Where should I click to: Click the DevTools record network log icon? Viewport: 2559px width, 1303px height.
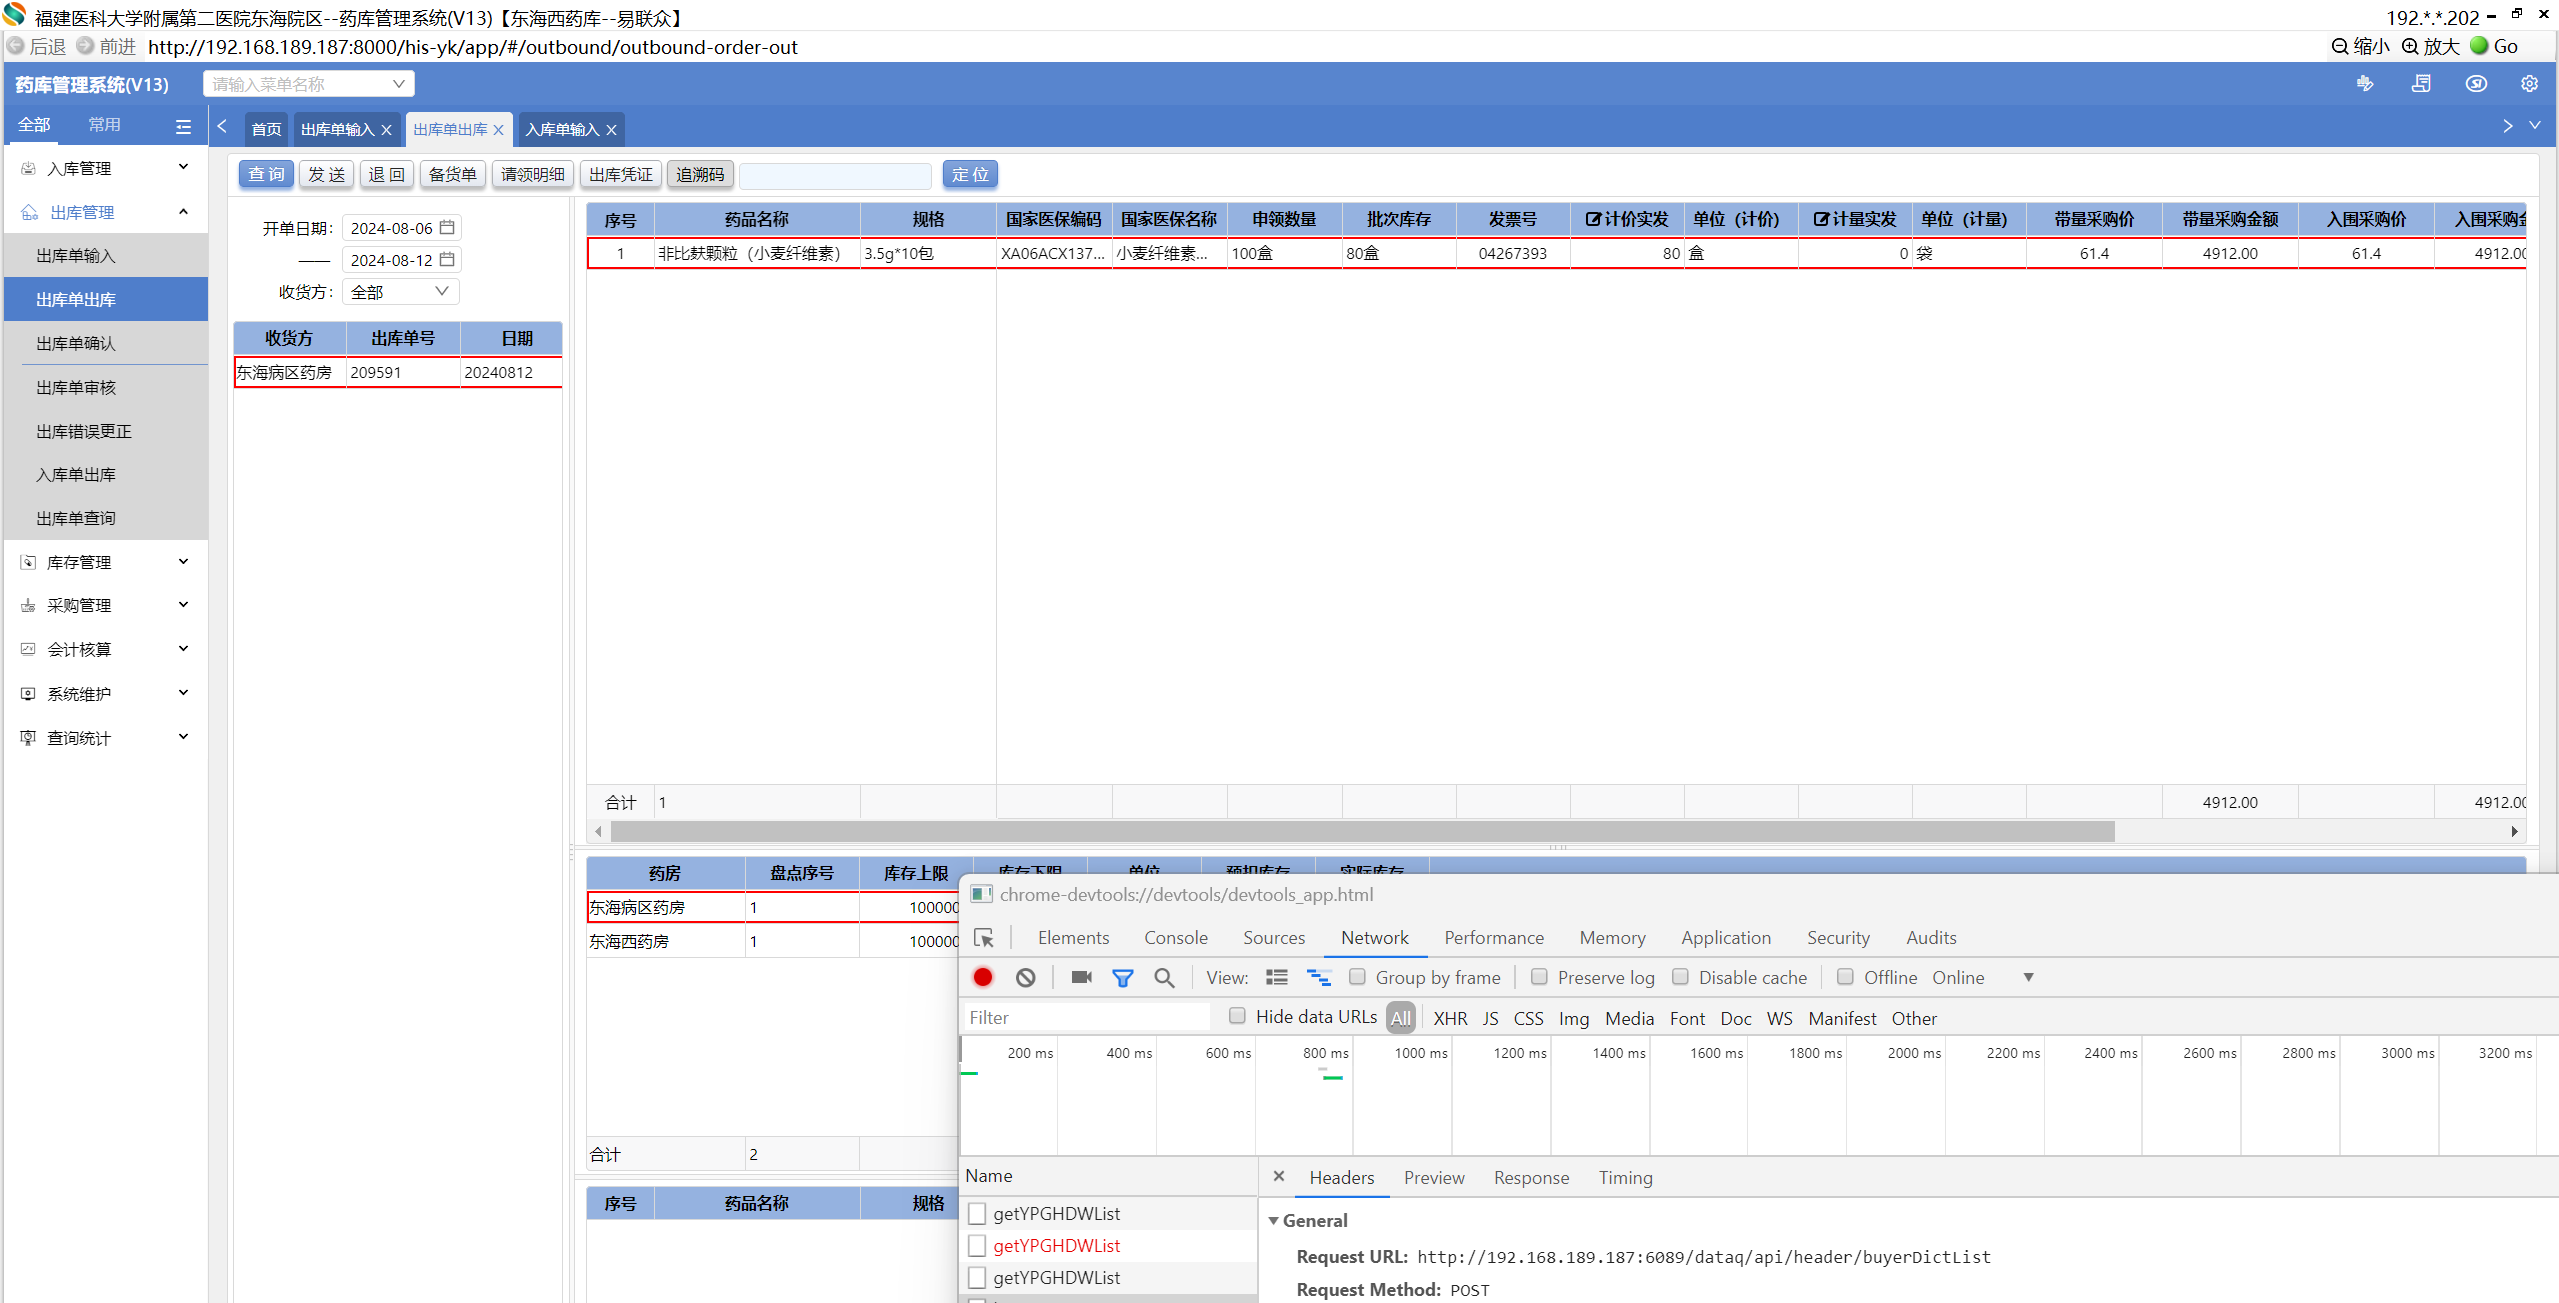coord(982,977)
